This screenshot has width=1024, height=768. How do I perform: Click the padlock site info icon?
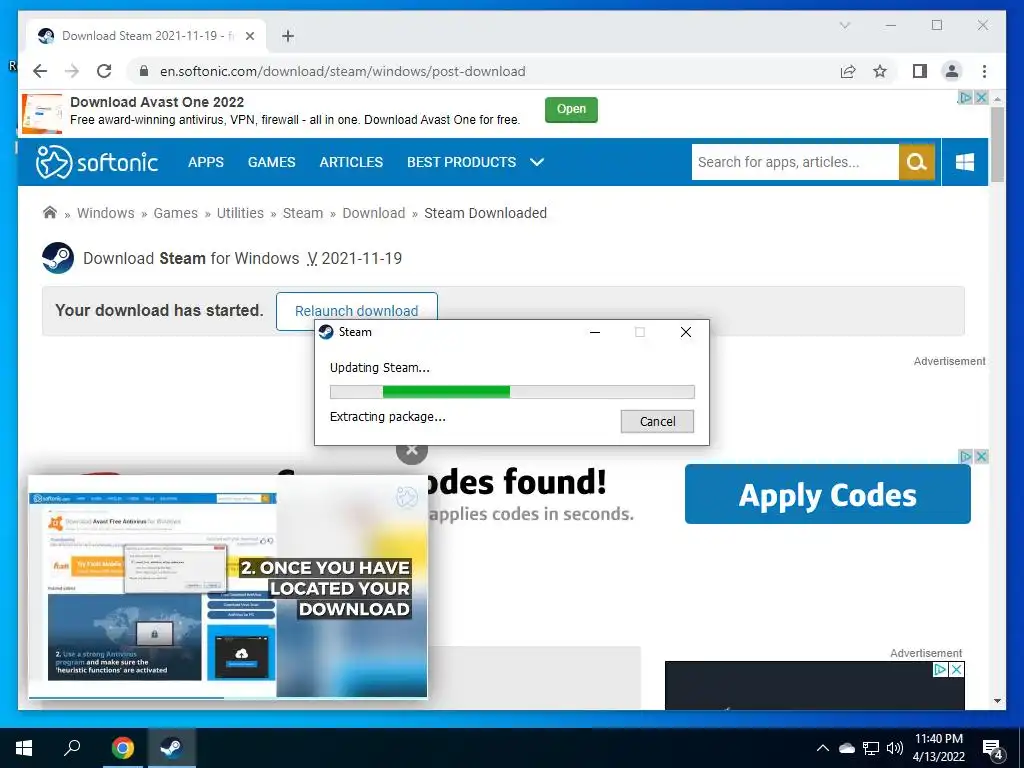point(144,71)
